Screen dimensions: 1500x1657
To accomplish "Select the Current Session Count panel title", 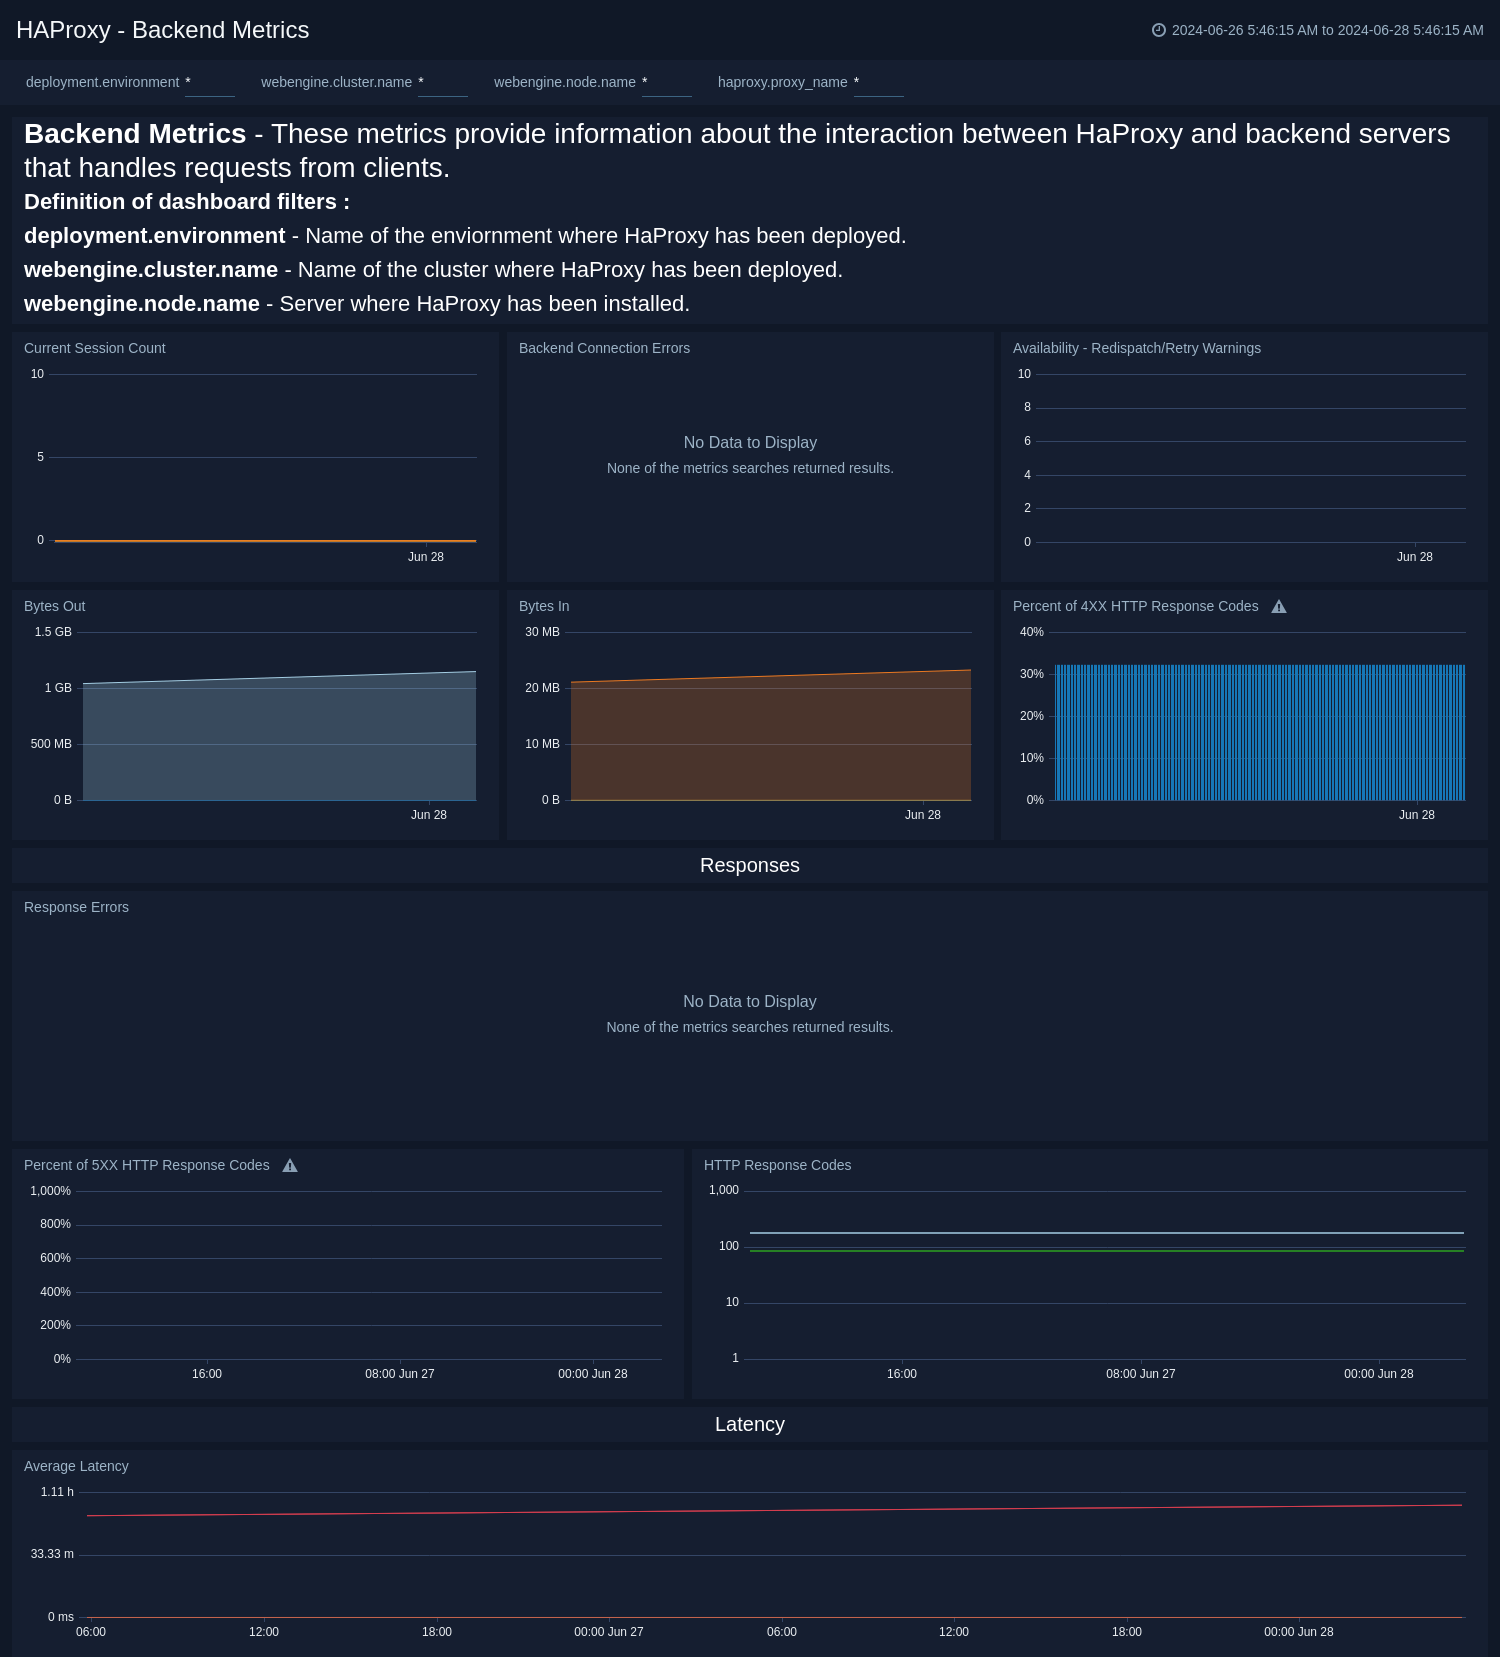I will [x=95, y=348].
